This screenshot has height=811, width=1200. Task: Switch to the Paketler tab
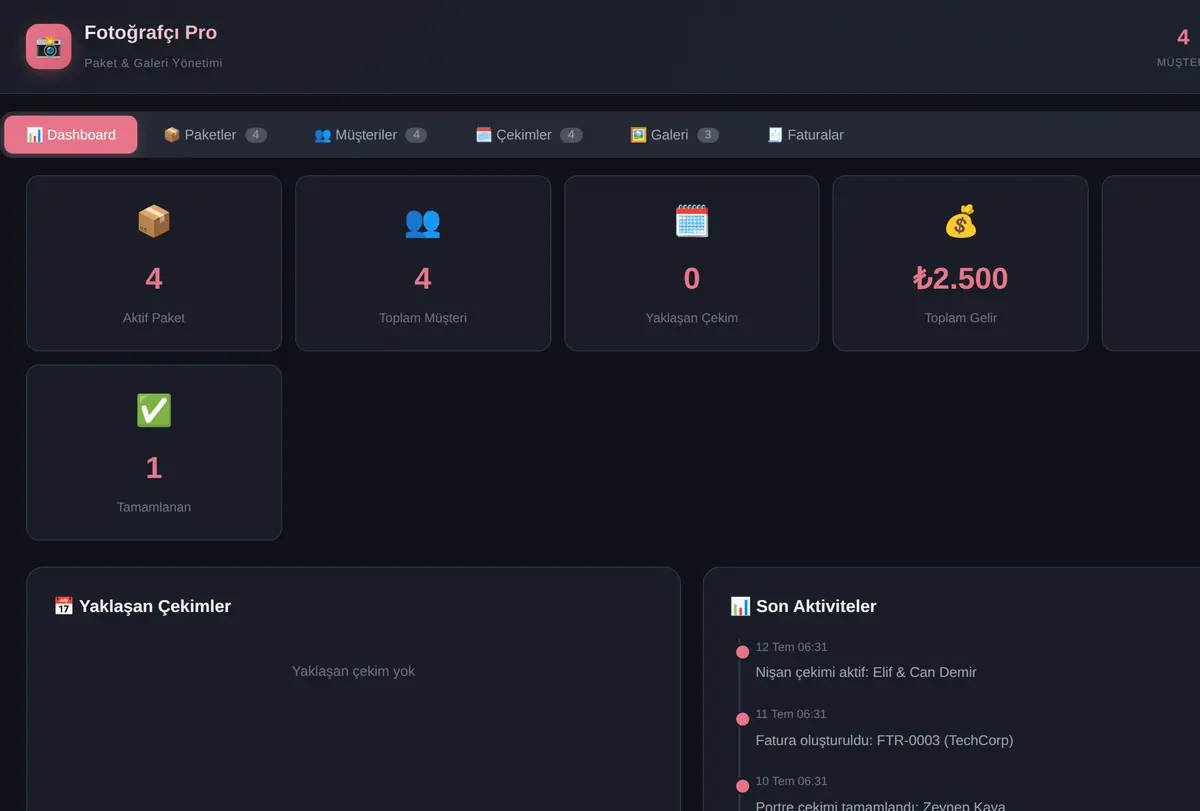click(x=215, y=134)
